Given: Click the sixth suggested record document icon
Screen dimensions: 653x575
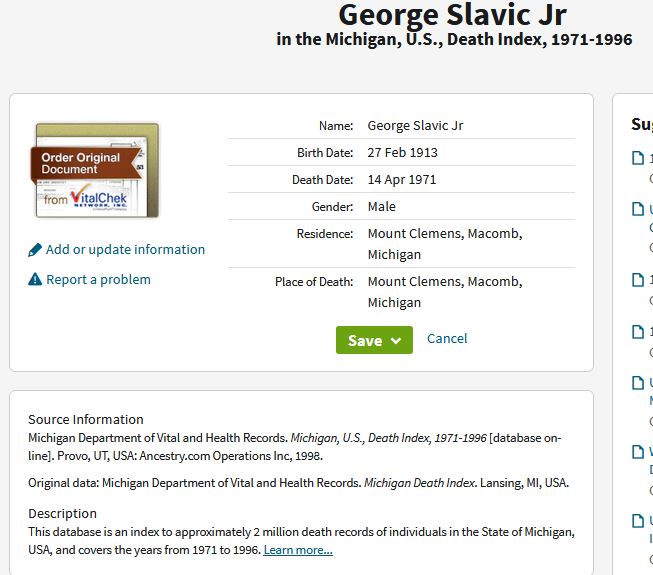Looking at the screenshot, I should pos(638,452).
